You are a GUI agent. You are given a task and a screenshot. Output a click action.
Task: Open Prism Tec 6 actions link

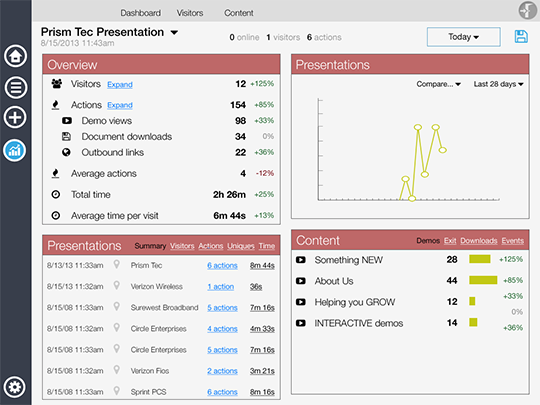pos(222,266)
